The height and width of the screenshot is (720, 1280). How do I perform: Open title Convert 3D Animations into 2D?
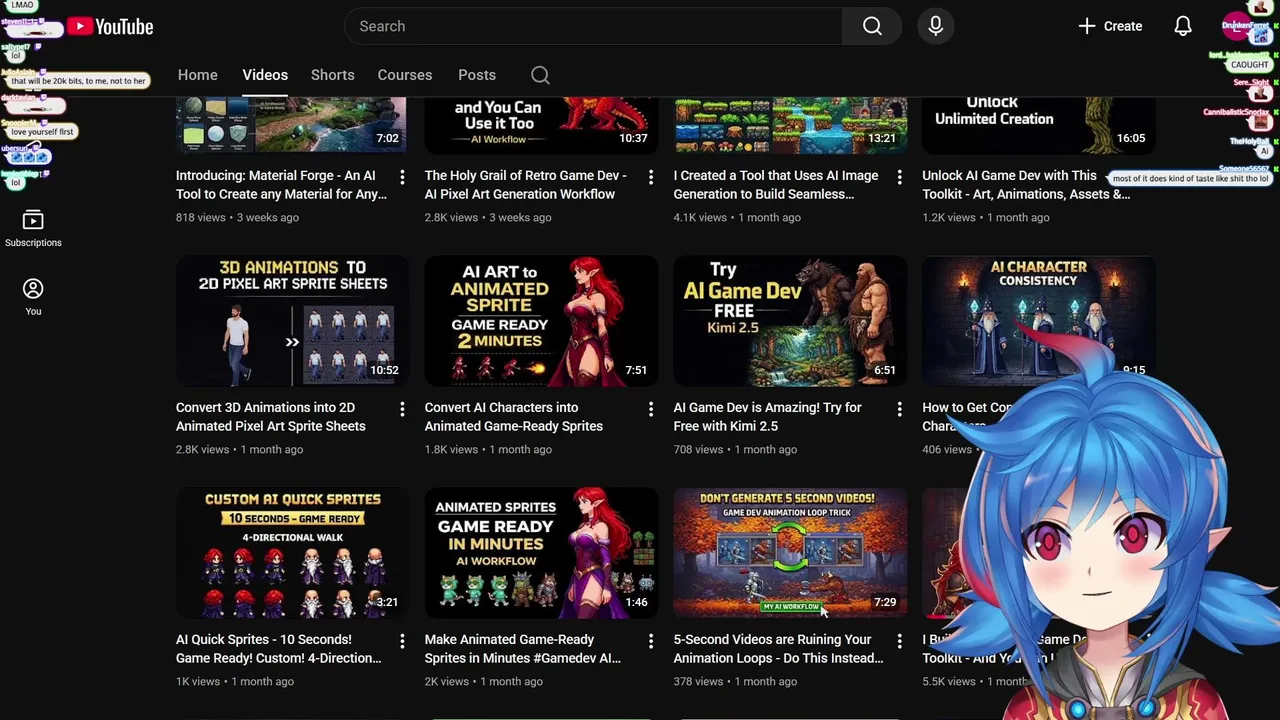pyautogui.click(x=271, y=417)
